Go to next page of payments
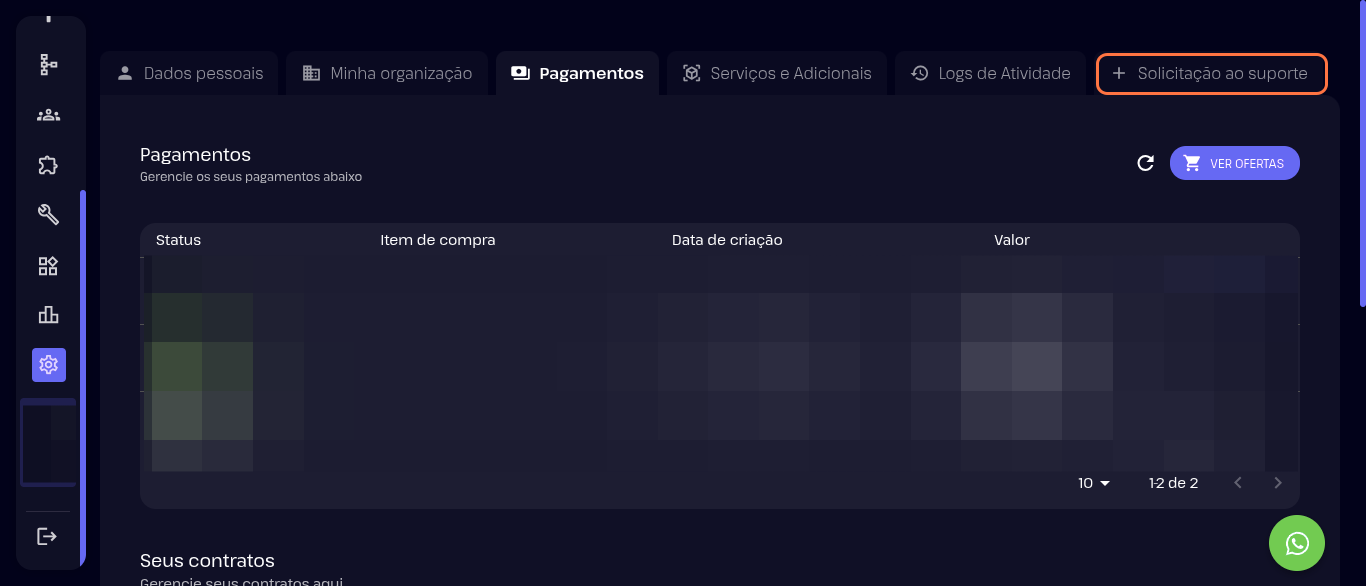 [x=1277, y=483]
